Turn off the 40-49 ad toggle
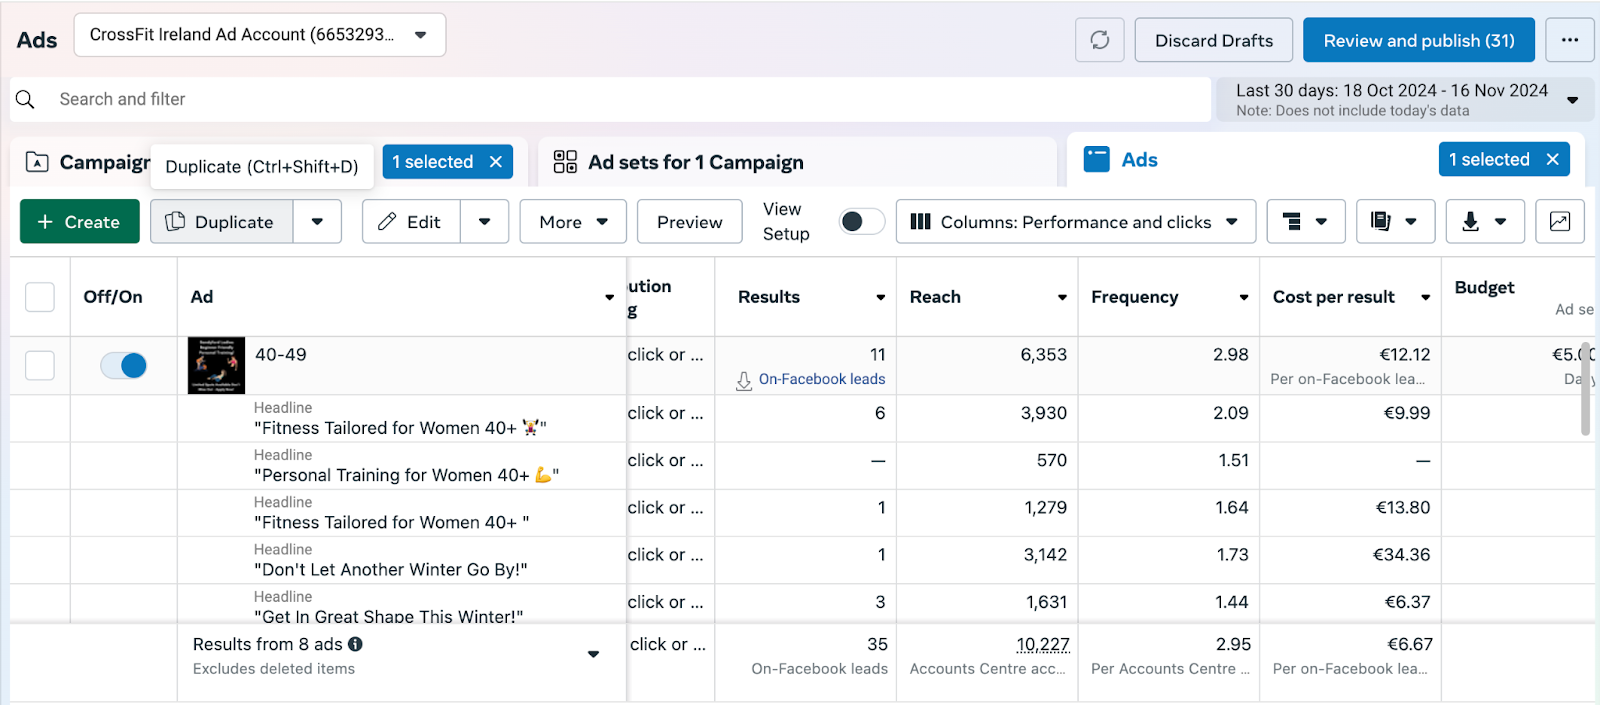1600x705 pixels. point(124,366)
